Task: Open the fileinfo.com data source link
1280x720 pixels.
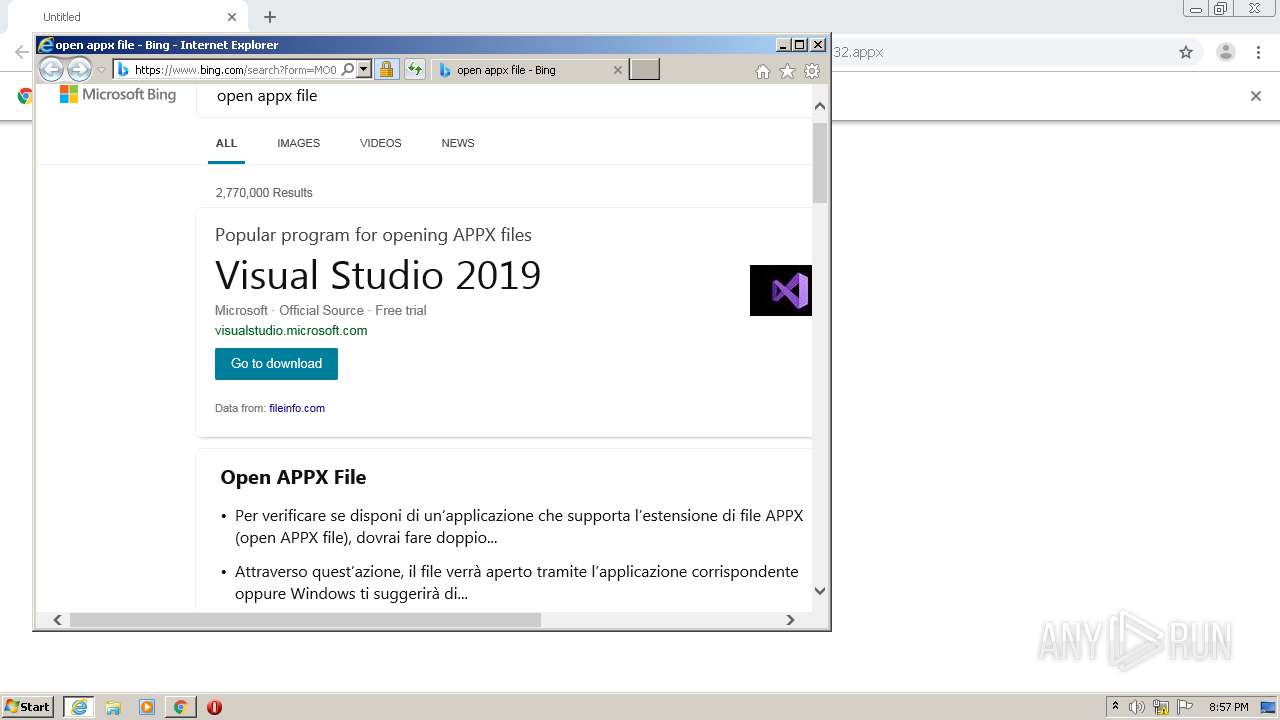Action: 297,408
